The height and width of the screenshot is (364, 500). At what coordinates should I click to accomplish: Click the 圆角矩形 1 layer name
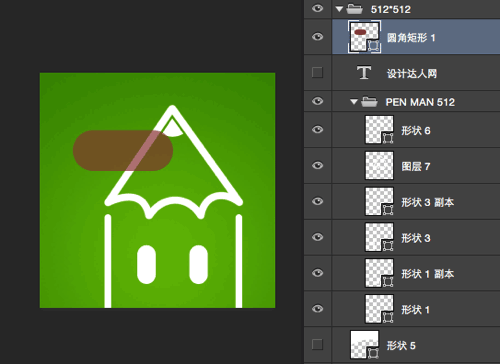411,38
